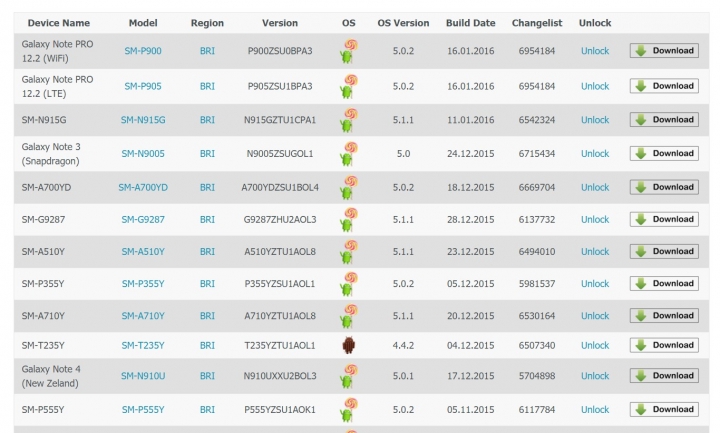Click Unlock link for SM-N910U

(x=595, y=376)
